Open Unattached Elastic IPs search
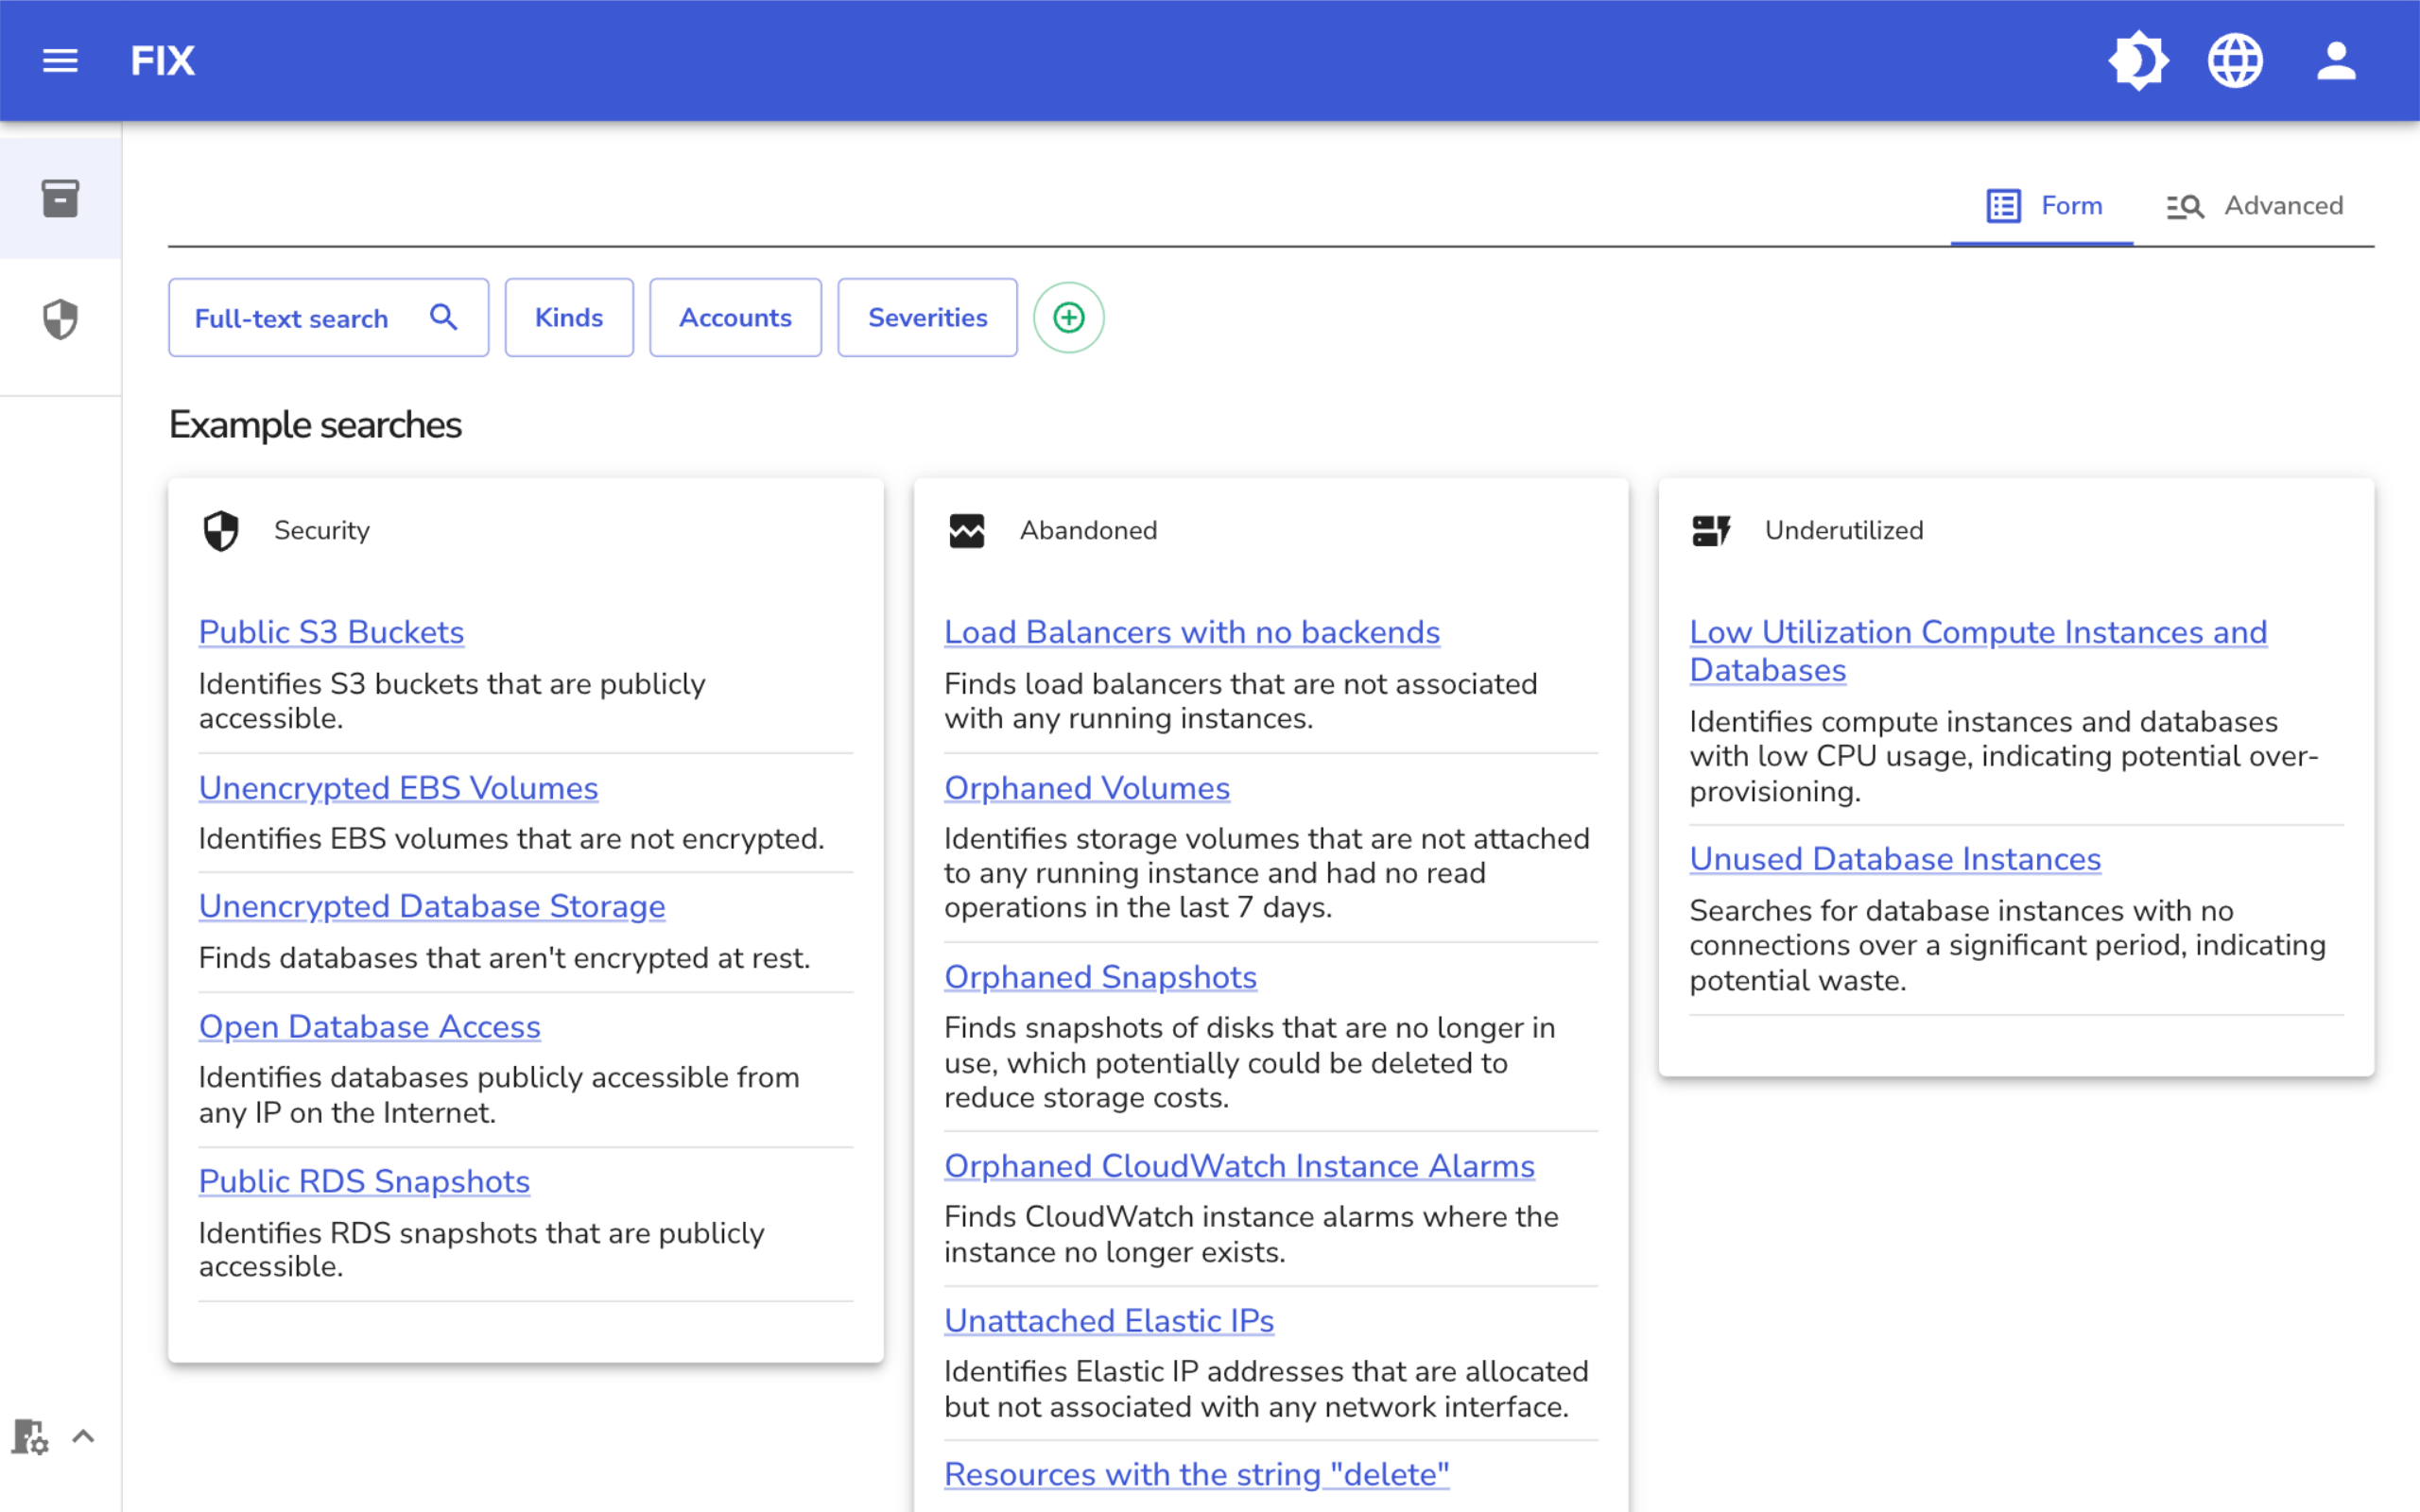The height and width of the screenshot is (1512, 2420). point(1109,1321)
